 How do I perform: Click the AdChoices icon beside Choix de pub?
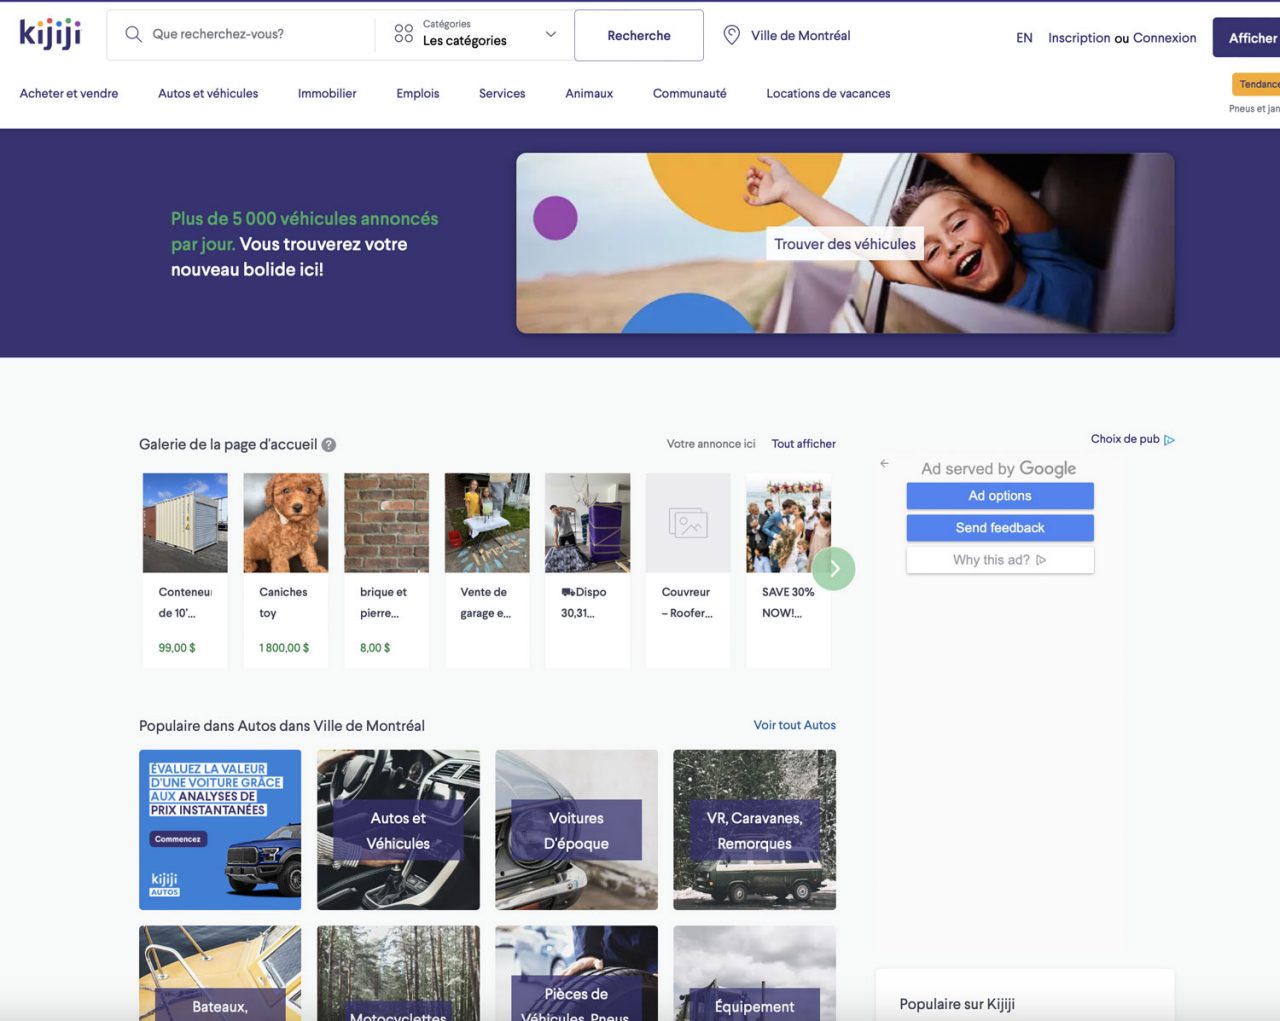click(1170, 439)
